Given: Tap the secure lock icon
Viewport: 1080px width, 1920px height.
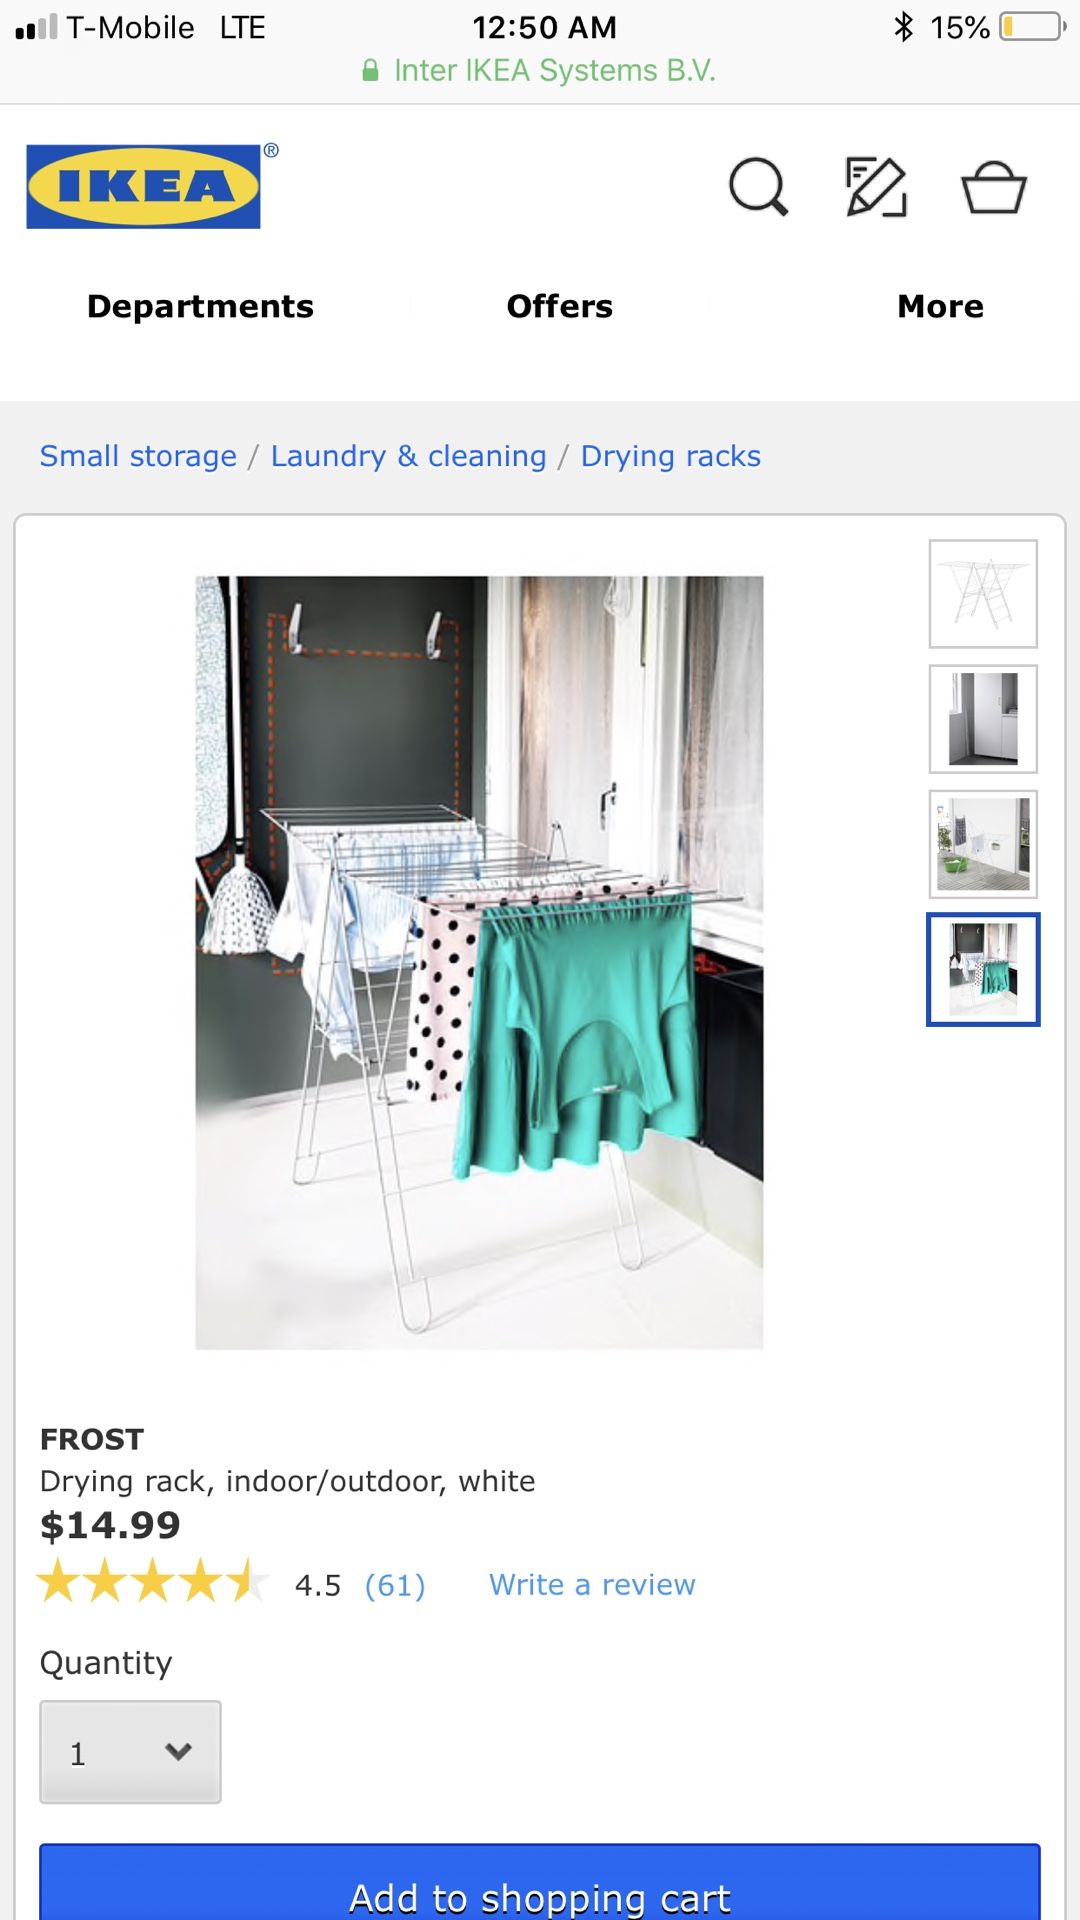Looking at the screenshot, I should tap(370, 70).
